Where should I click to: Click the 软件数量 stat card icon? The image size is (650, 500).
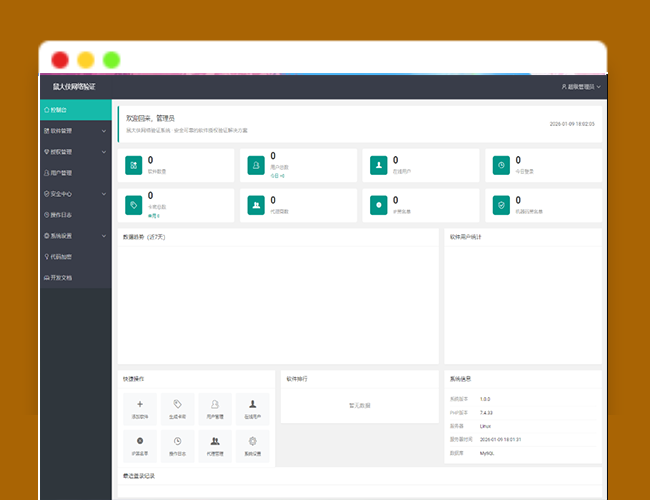pyautogui.click(x=133, y=165)
